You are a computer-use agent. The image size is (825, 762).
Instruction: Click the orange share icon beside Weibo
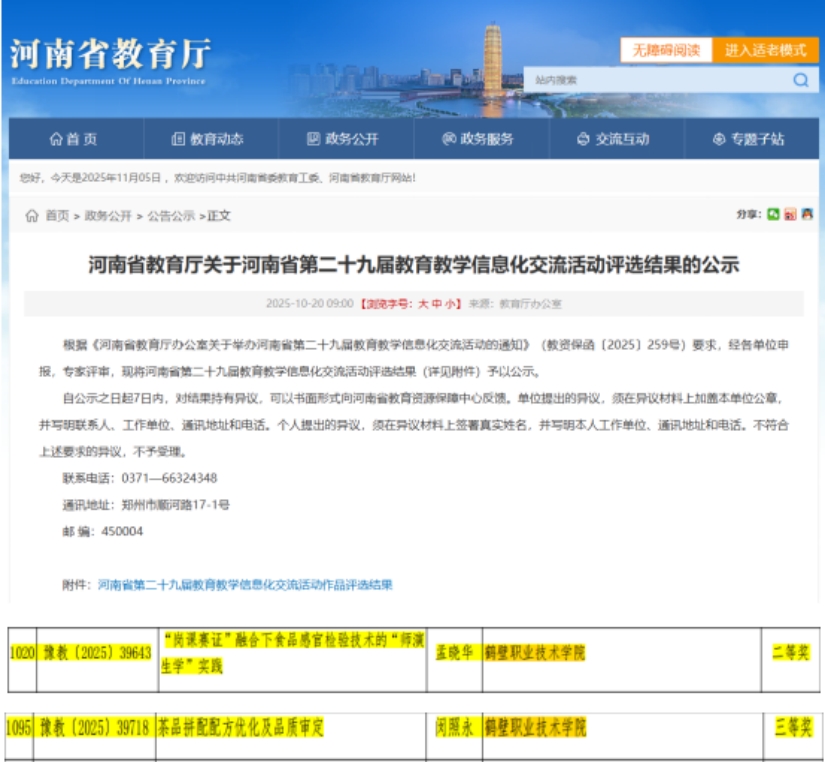click(x=806, y=214)
